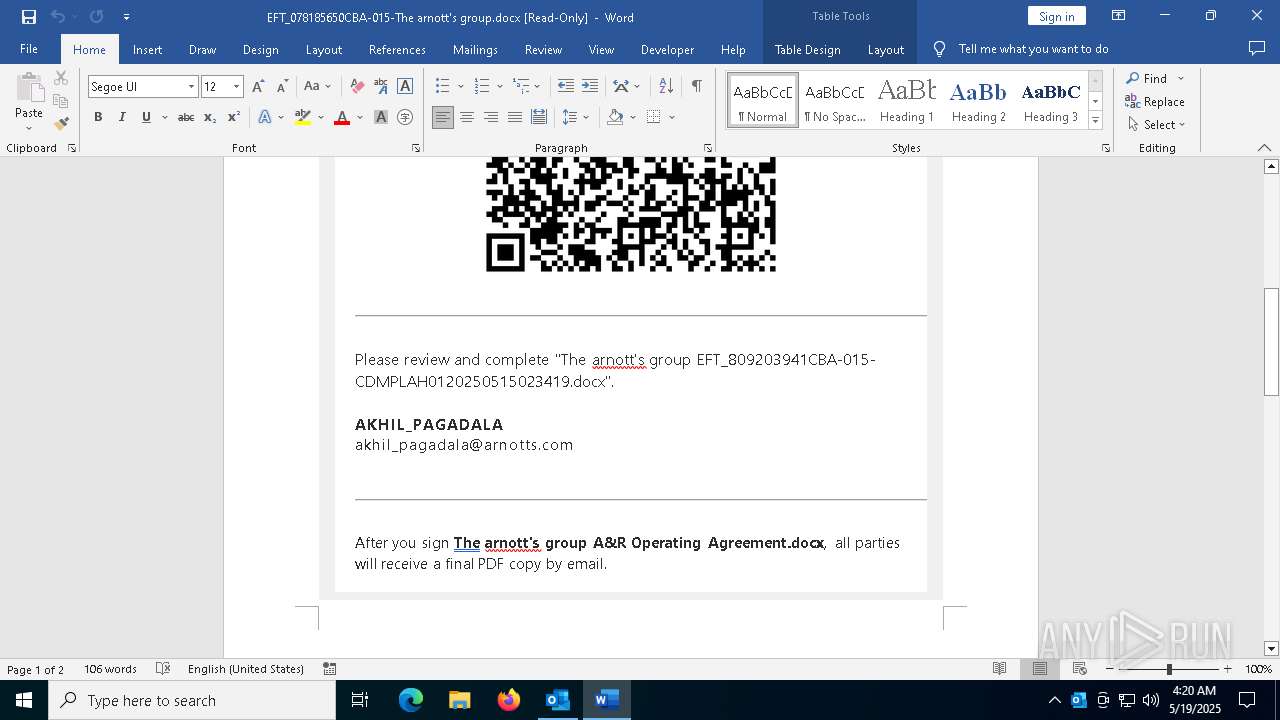Set Justify paragraph alignment
The height and width of the screenshot is (720, 1280).
tap(514, 117)
